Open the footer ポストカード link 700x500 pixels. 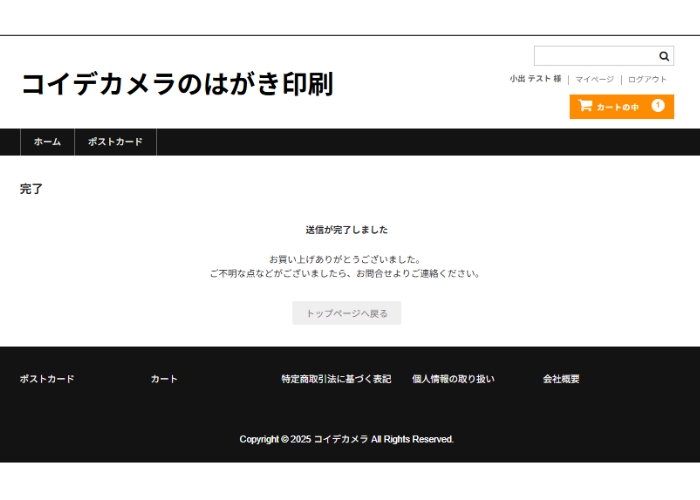click(47, 379)
